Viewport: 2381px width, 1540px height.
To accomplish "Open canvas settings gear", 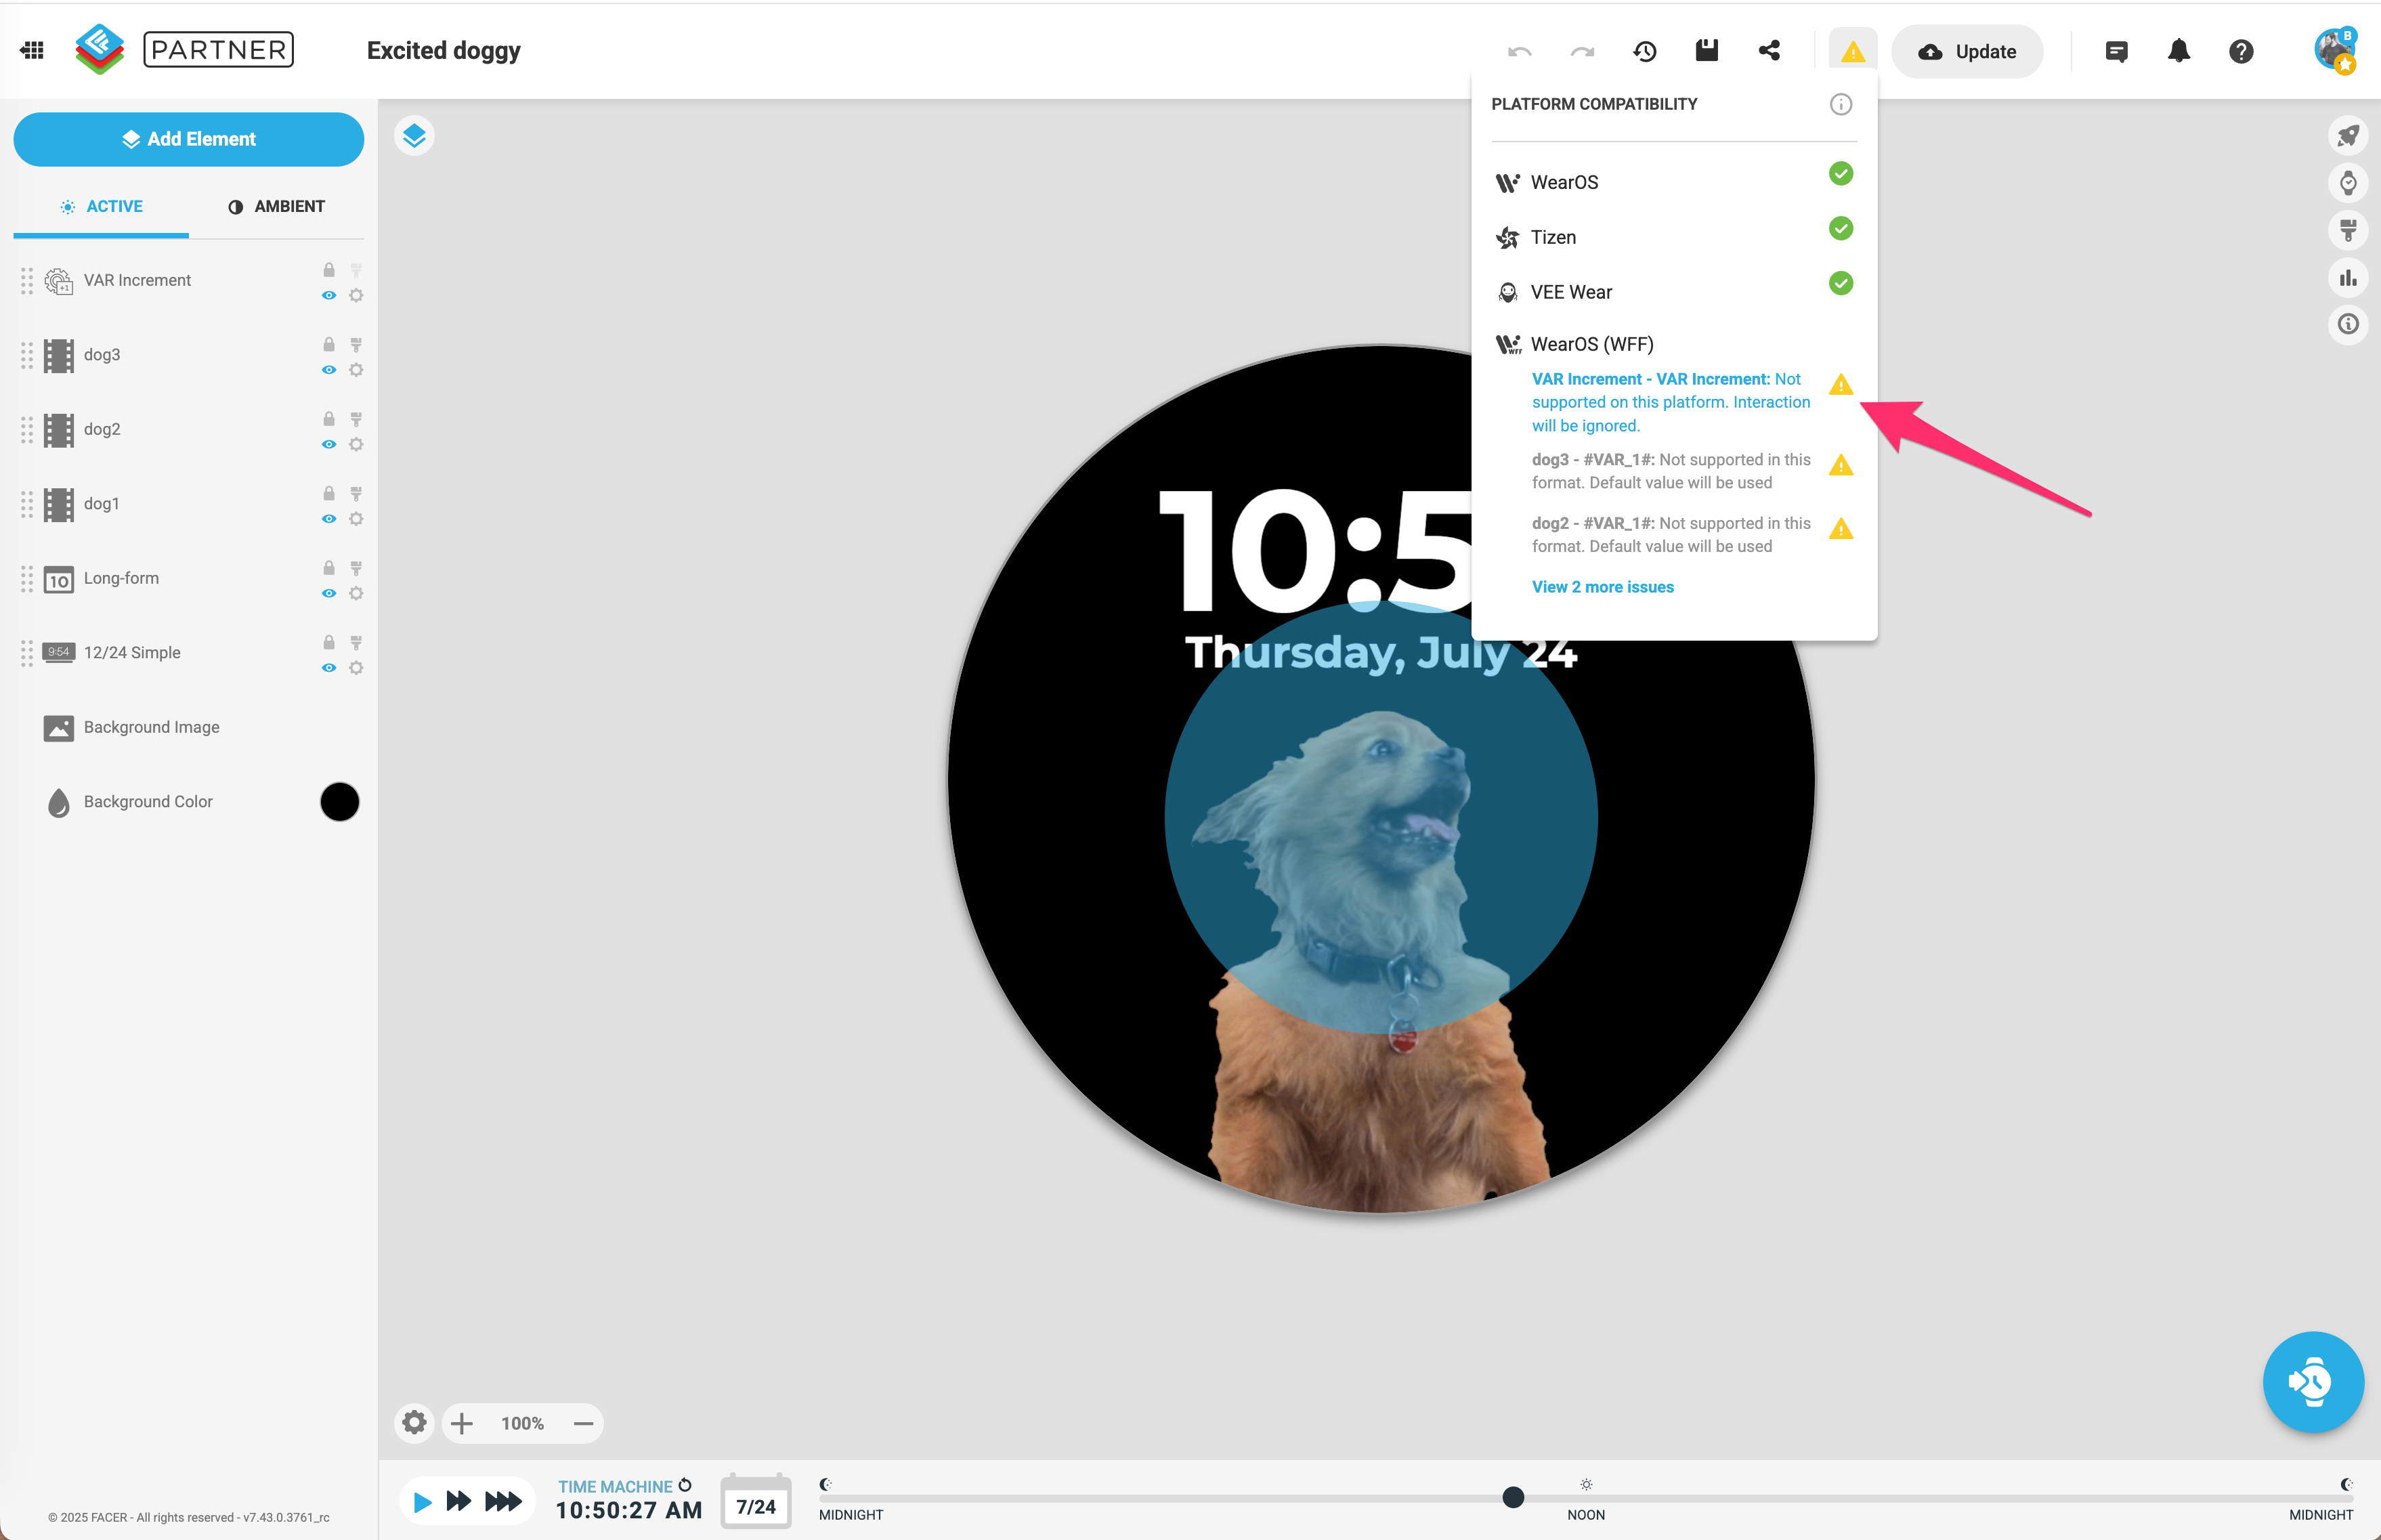I will tap(414, 1422).
